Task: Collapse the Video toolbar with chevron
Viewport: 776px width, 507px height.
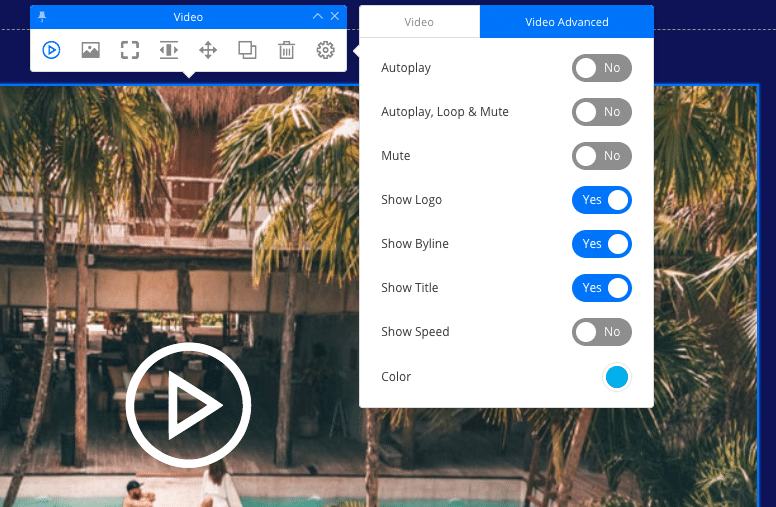Action: tap(318, 16)
